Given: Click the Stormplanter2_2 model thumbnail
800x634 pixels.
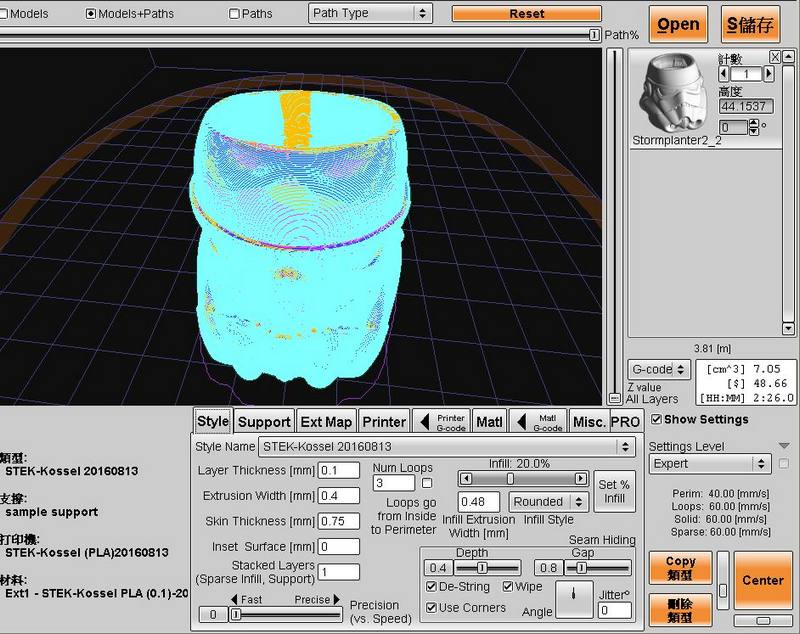Looking at the screenshot, I should click(x=673, y=93).
